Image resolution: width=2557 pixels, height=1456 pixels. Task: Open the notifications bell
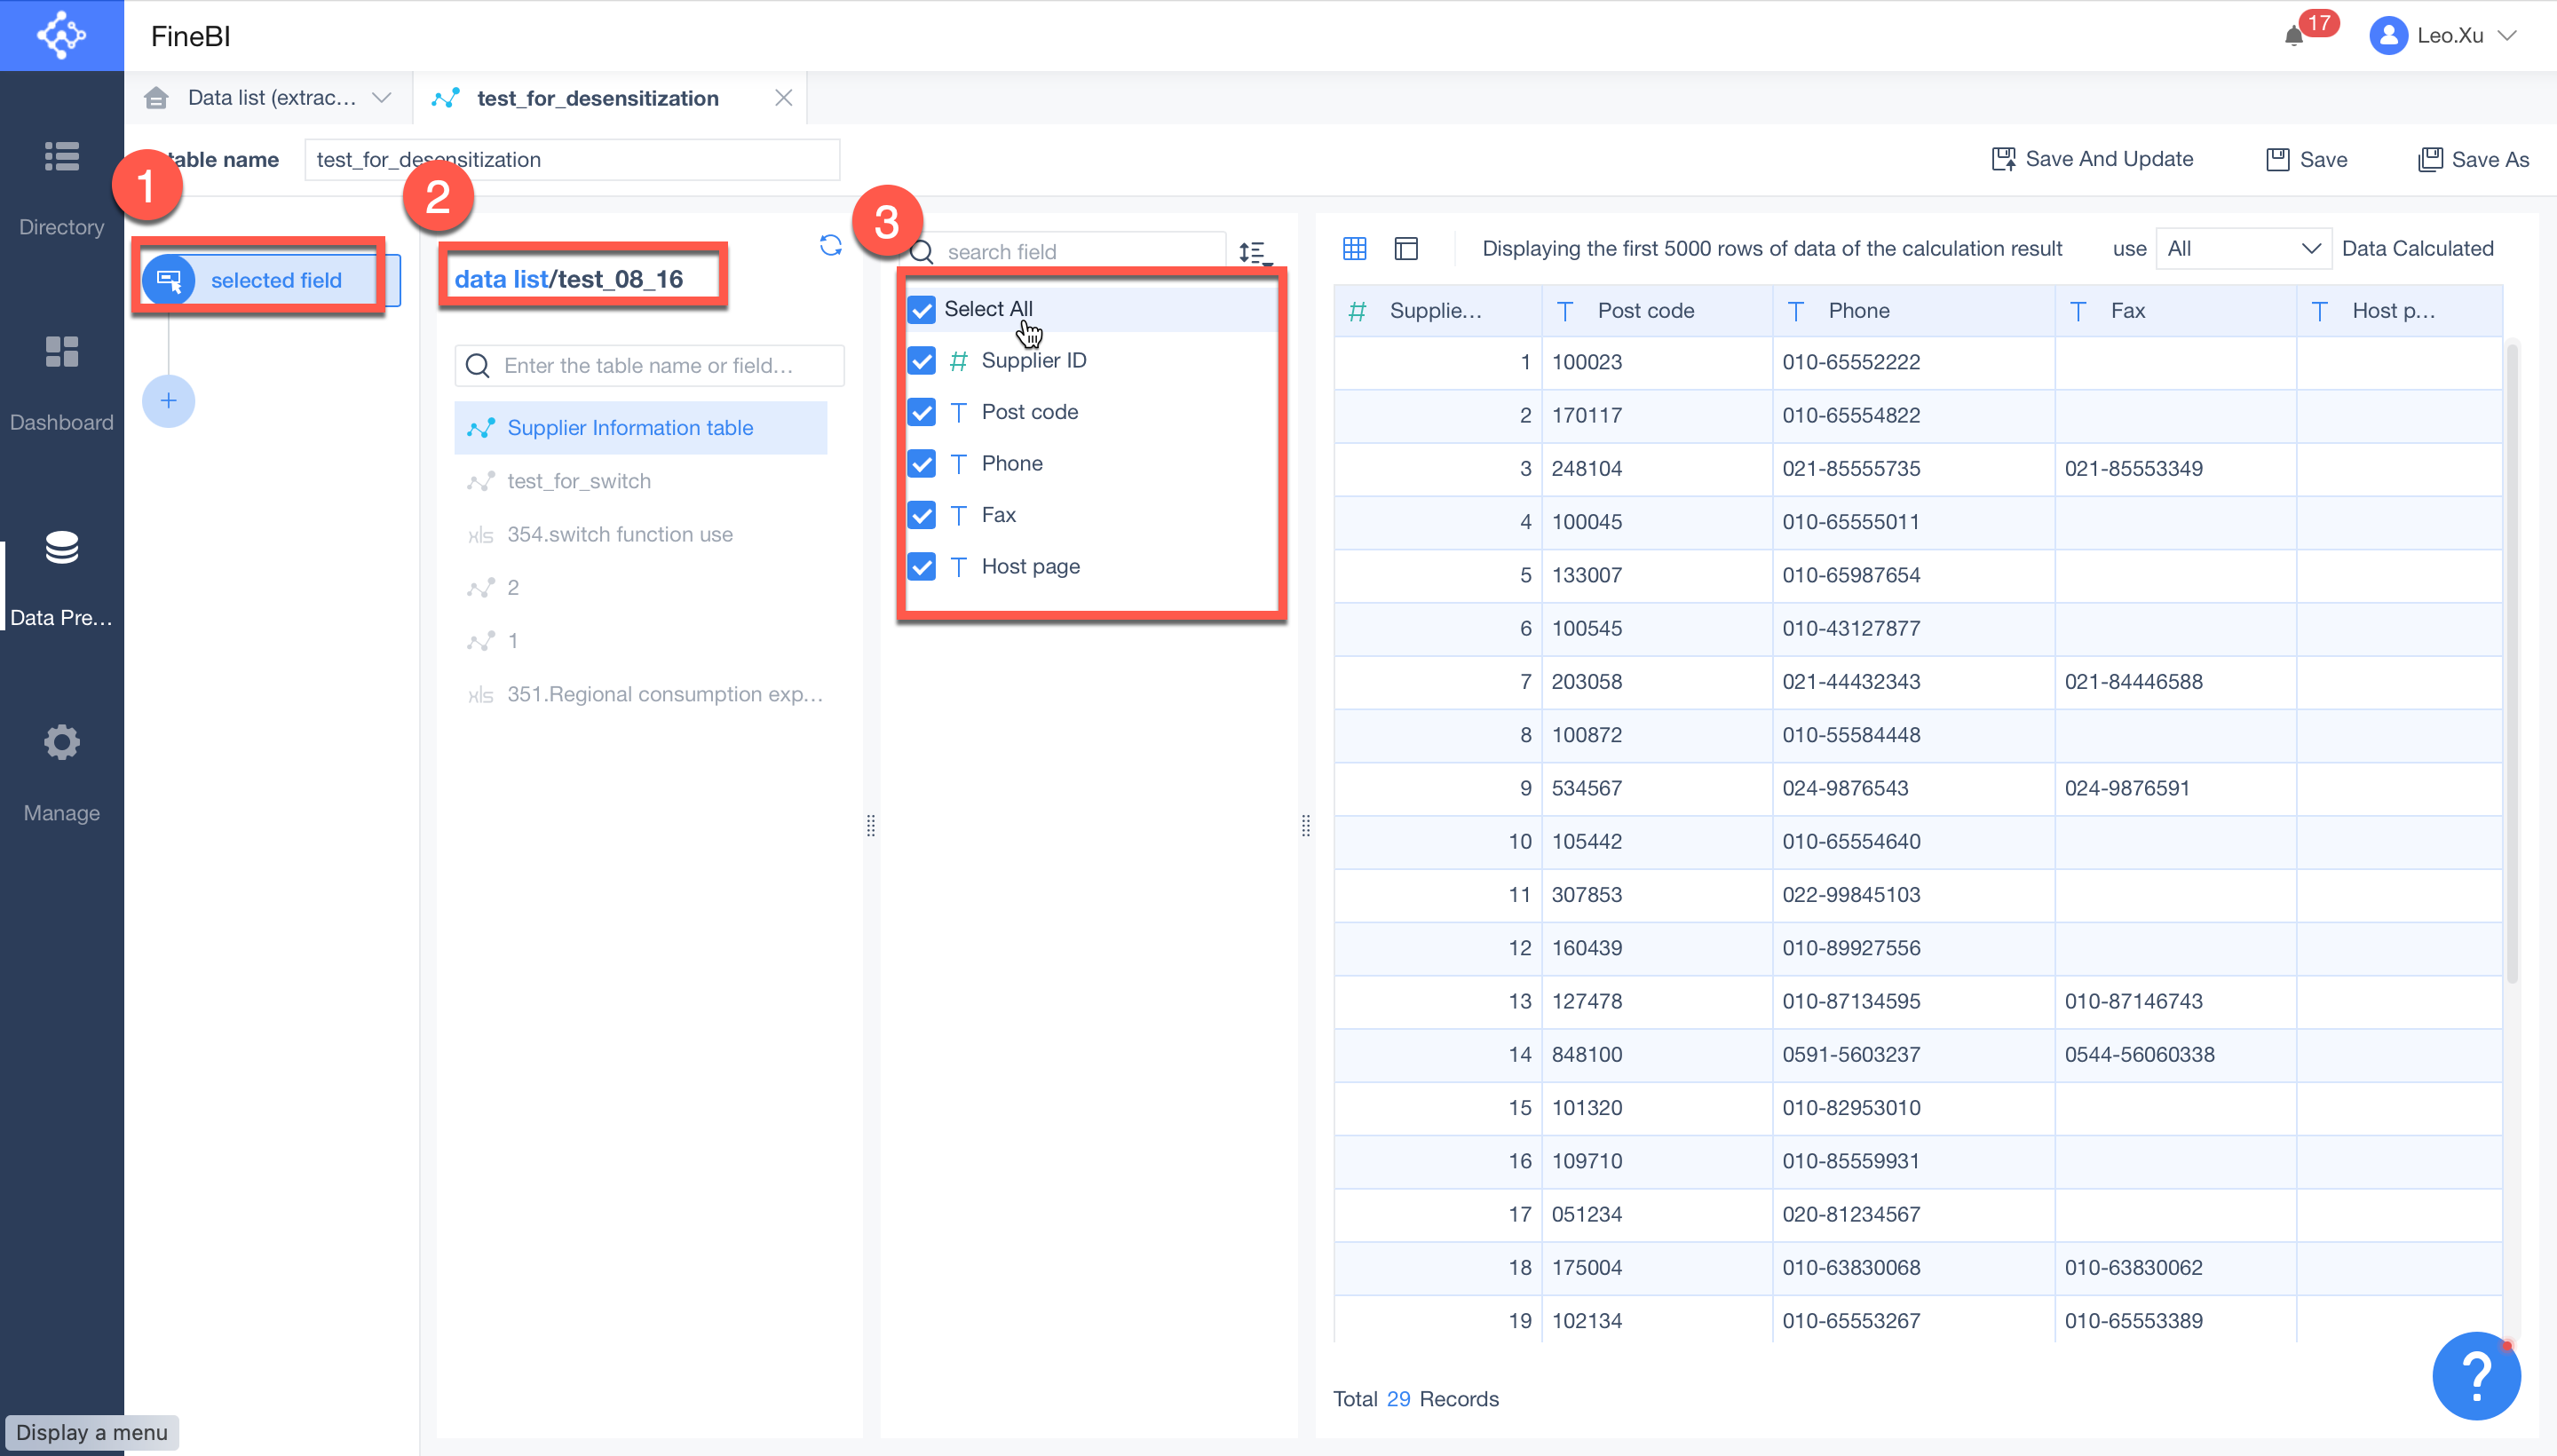(x=2294, y=36)
